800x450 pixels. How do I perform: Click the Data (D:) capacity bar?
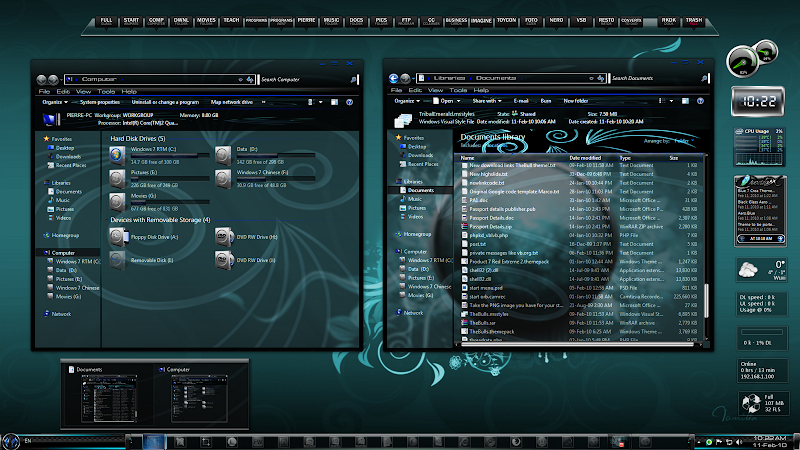click(276, 155)
